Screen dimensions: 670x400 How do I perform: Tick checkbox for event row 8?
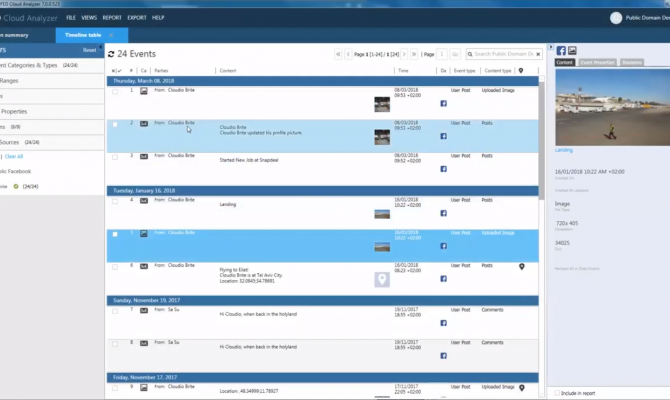coord(115,344)
